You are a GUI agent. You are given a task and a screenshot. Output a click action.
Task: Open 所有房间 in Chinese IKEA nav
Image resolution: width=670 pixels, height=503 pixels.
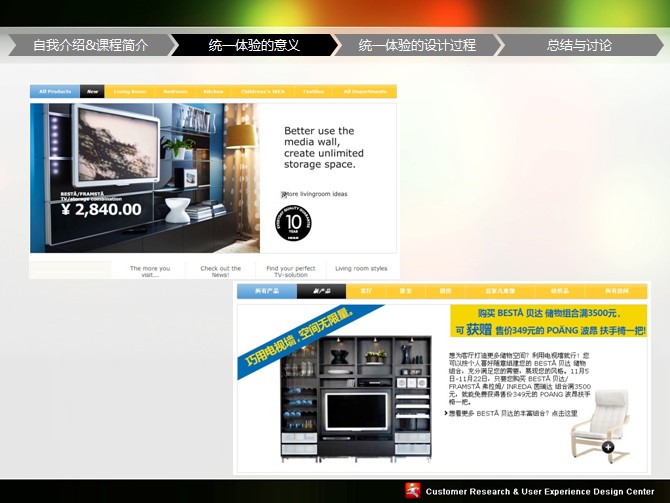[x=617, y=291]
